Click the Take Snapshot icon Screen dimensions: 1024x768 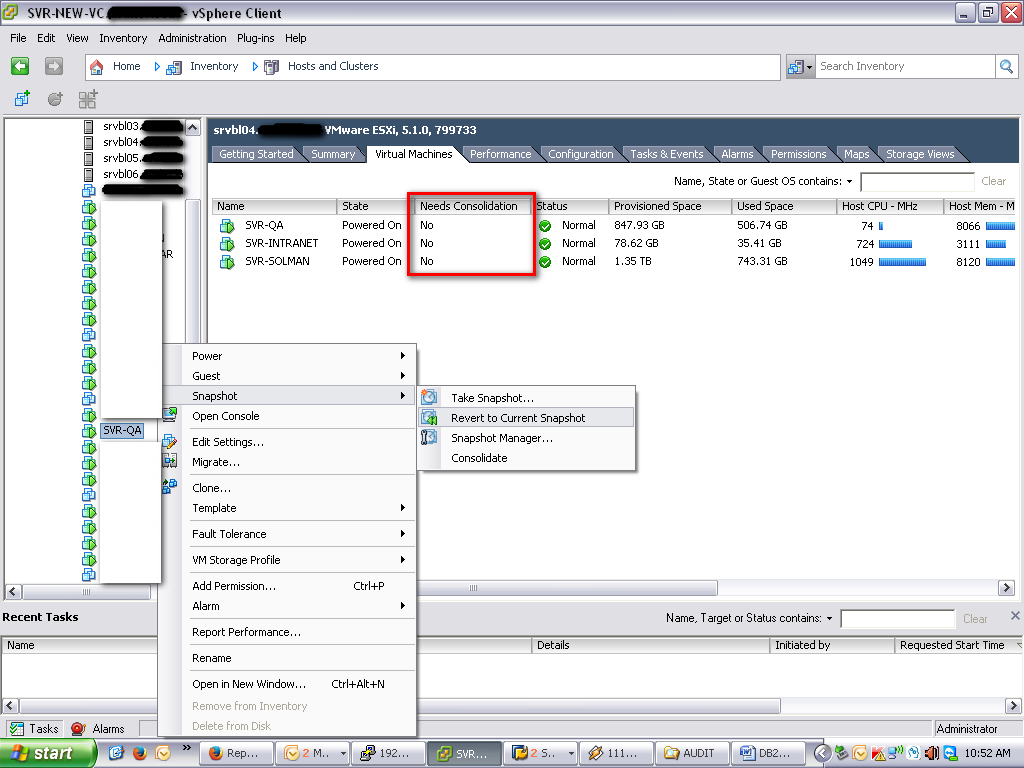429,397
